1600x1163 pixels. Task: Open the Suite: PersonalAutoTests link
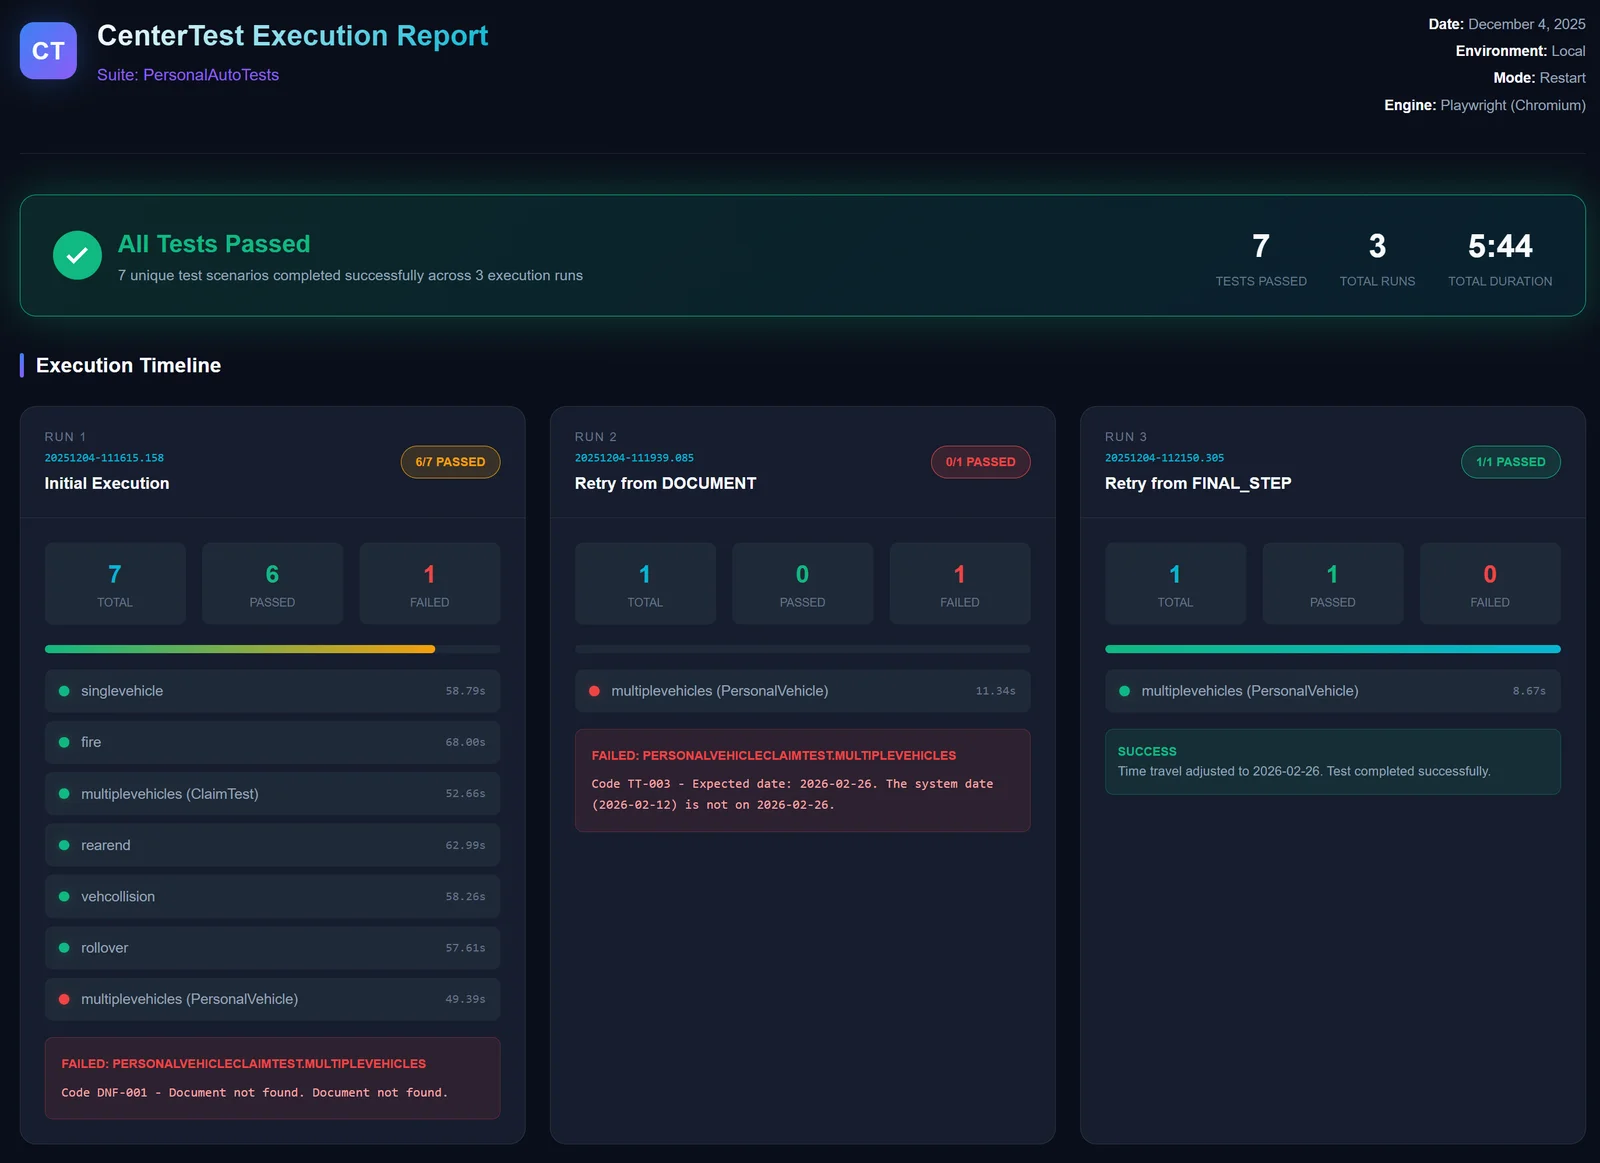pyautogui.click(x=188, y=75)
